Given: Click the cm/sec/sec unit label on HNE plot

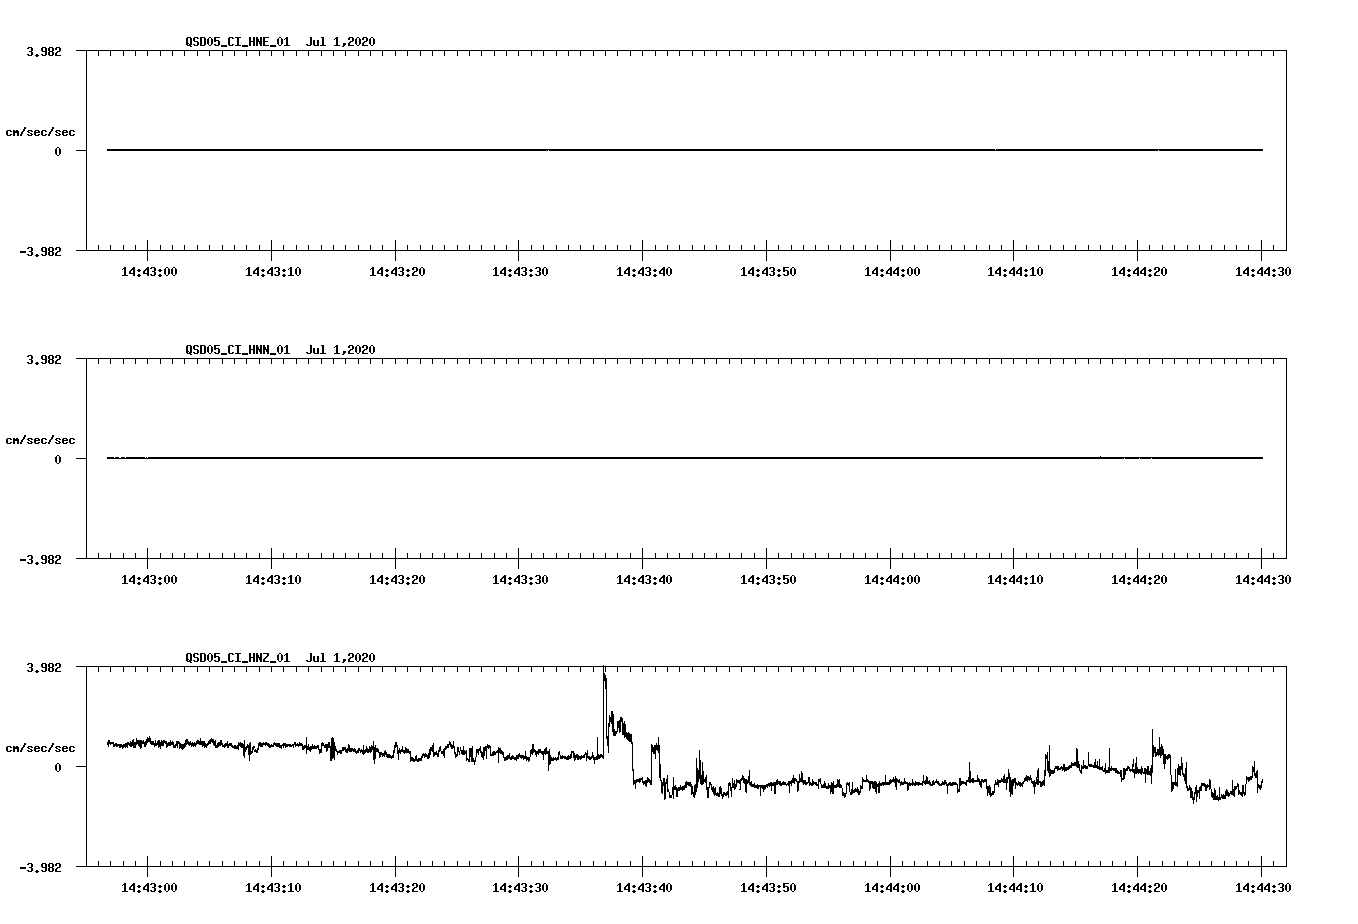Looking at the screenshot, I should coord(40,132).
